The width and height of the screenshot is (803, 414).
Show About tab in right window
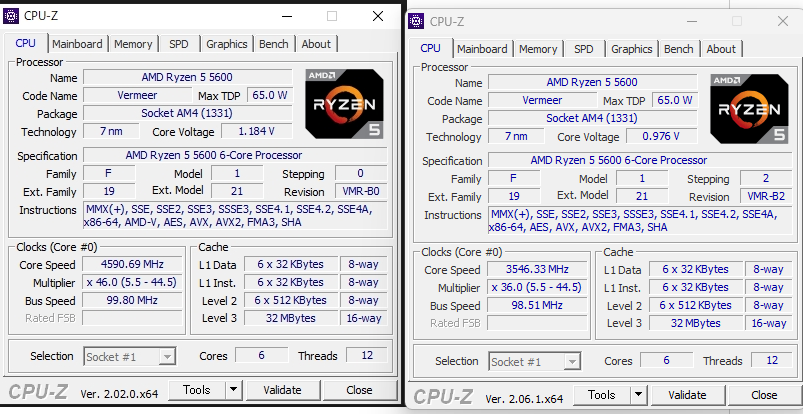pyautogui.click(x=721, y=49)
